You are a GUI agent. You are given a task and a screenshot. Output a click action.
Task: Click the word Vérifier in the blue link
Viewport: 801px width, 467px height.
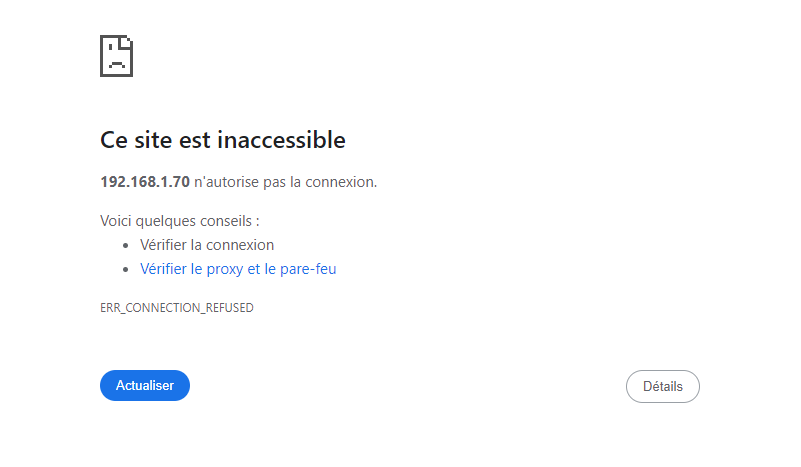click(163, 269)
